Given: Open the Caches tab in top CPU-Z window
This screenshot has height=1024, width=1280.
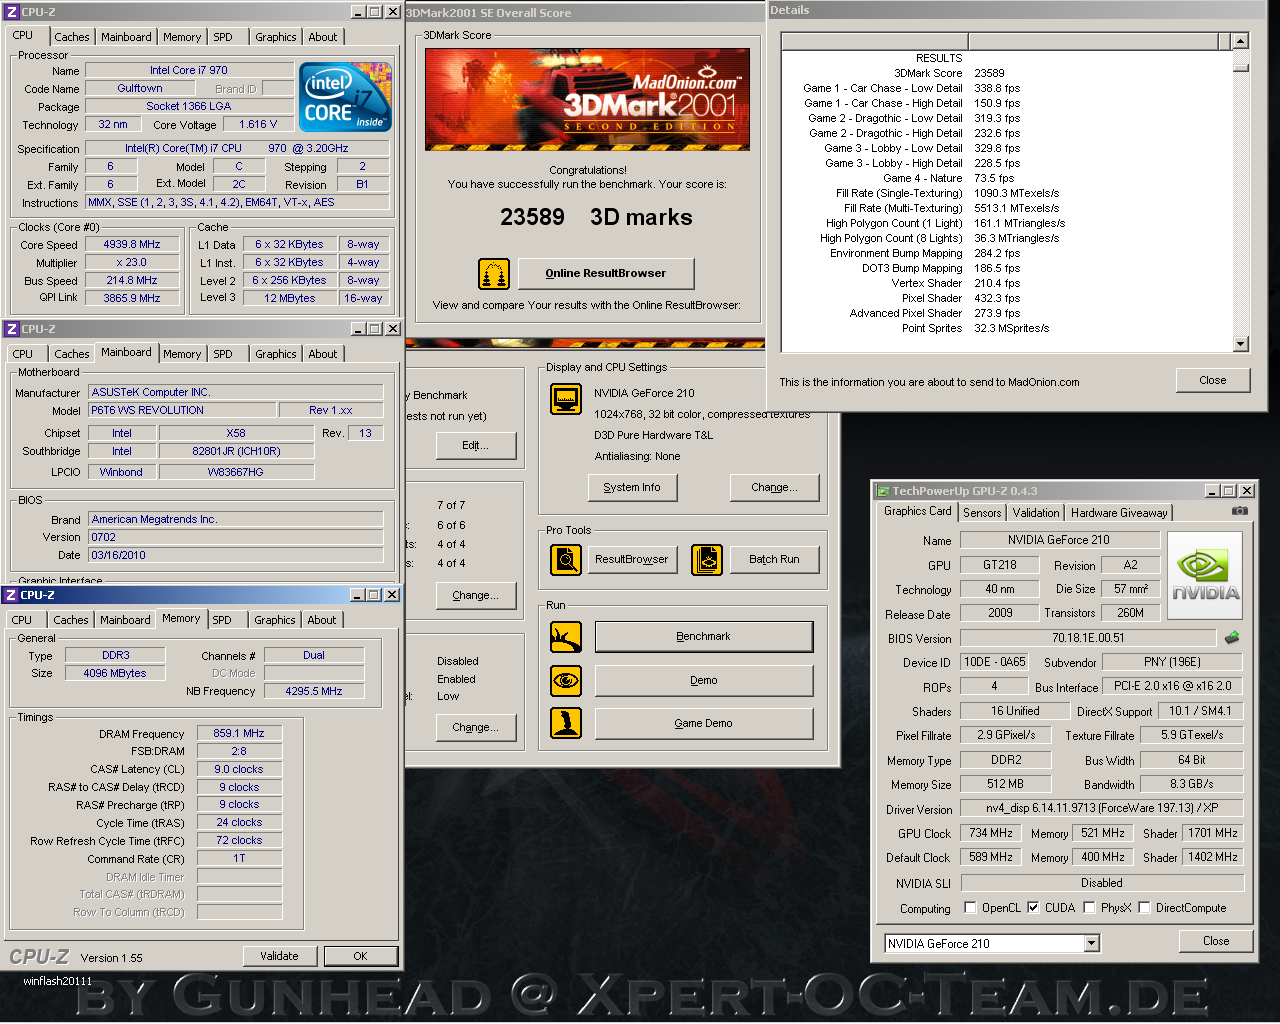Looking at the screenshot, I should click(x=72, y=37).
